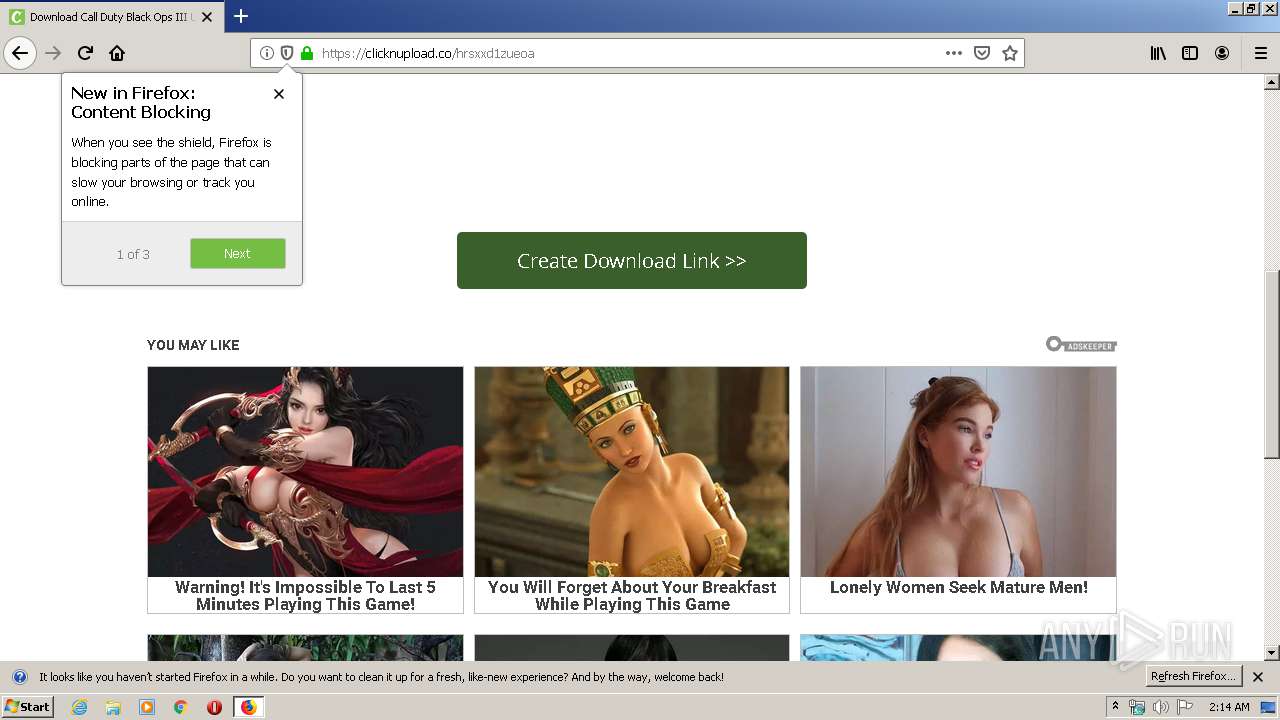Viewport: 1280px width, 720px height.
Task: Show site information icon in address bar
Action: click(x=267, y=53)
